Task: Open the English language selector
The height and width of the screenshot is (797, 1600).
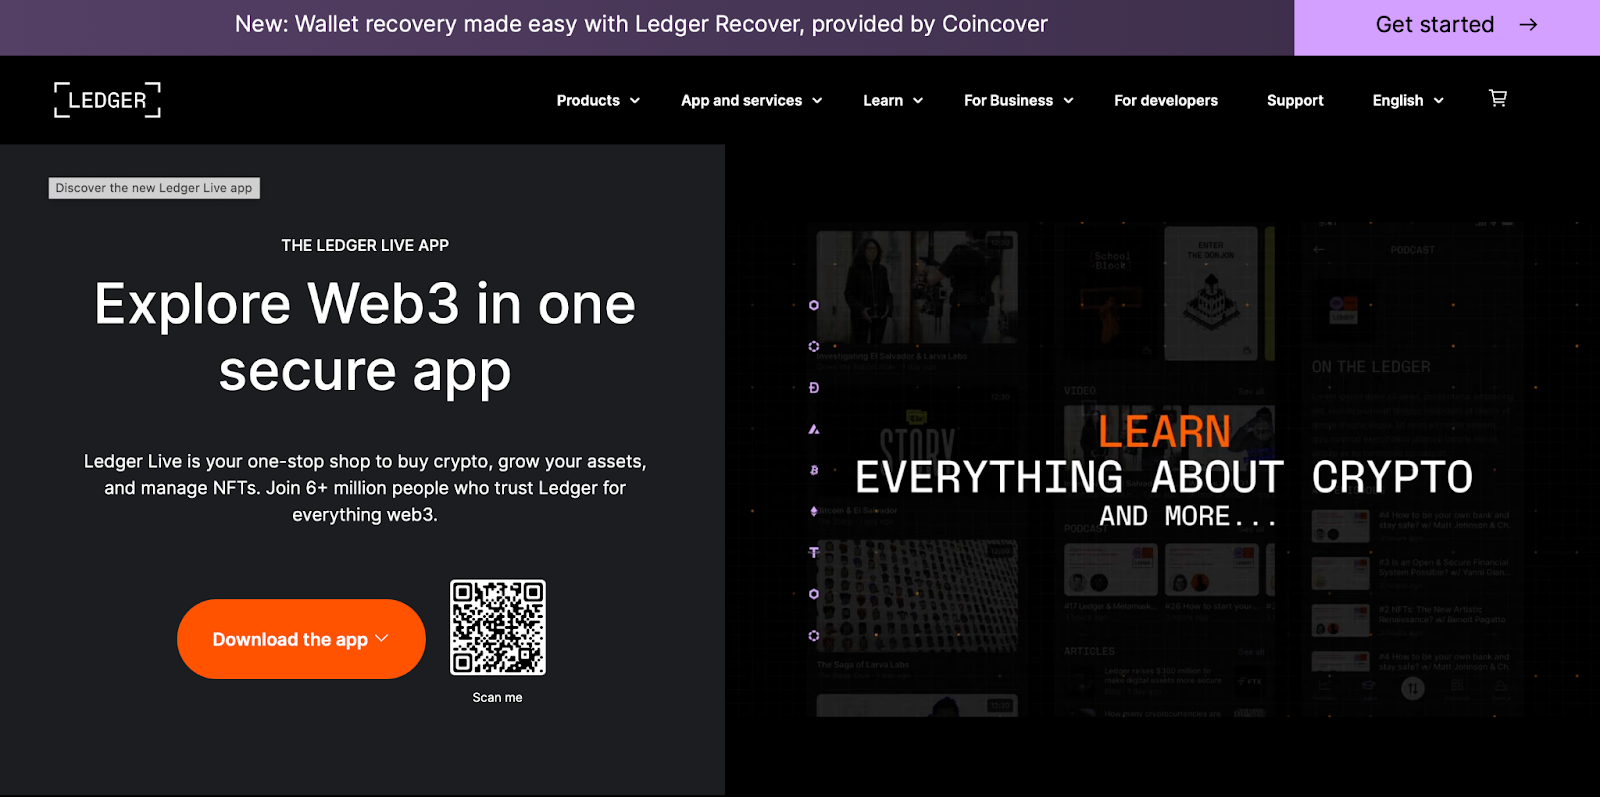Action: [x=1408, y=100]
